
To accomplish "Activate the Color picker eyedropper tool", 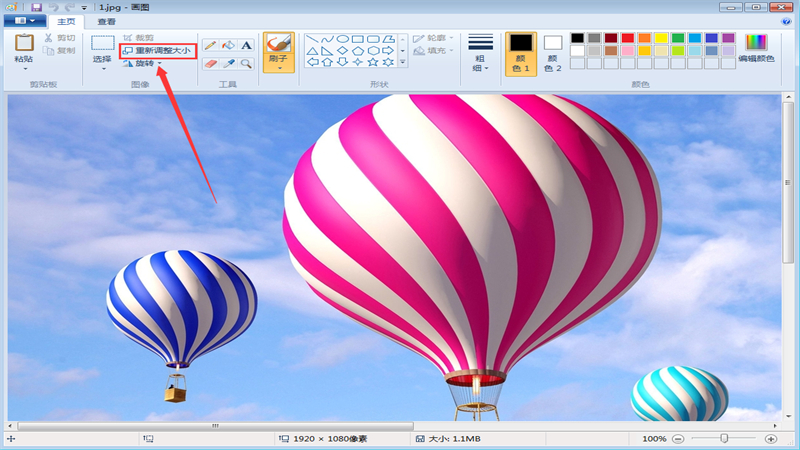I will 228,64.
